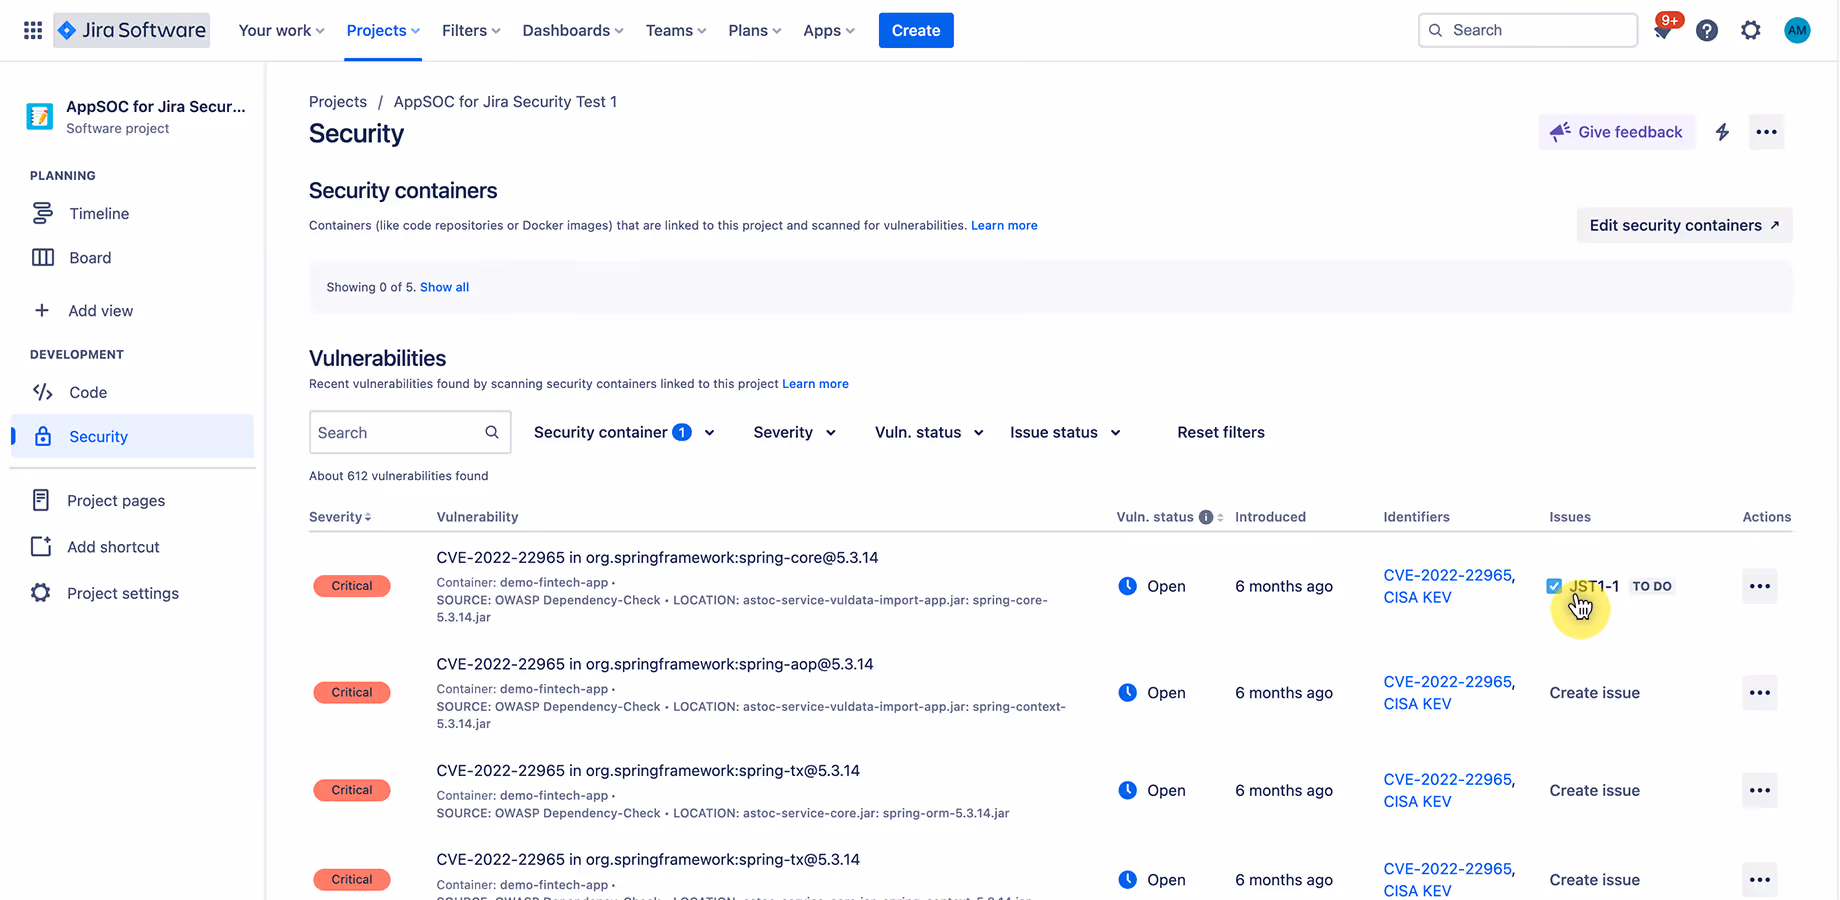Click the vulnerabilities Search input

click(x=410, y=432)
